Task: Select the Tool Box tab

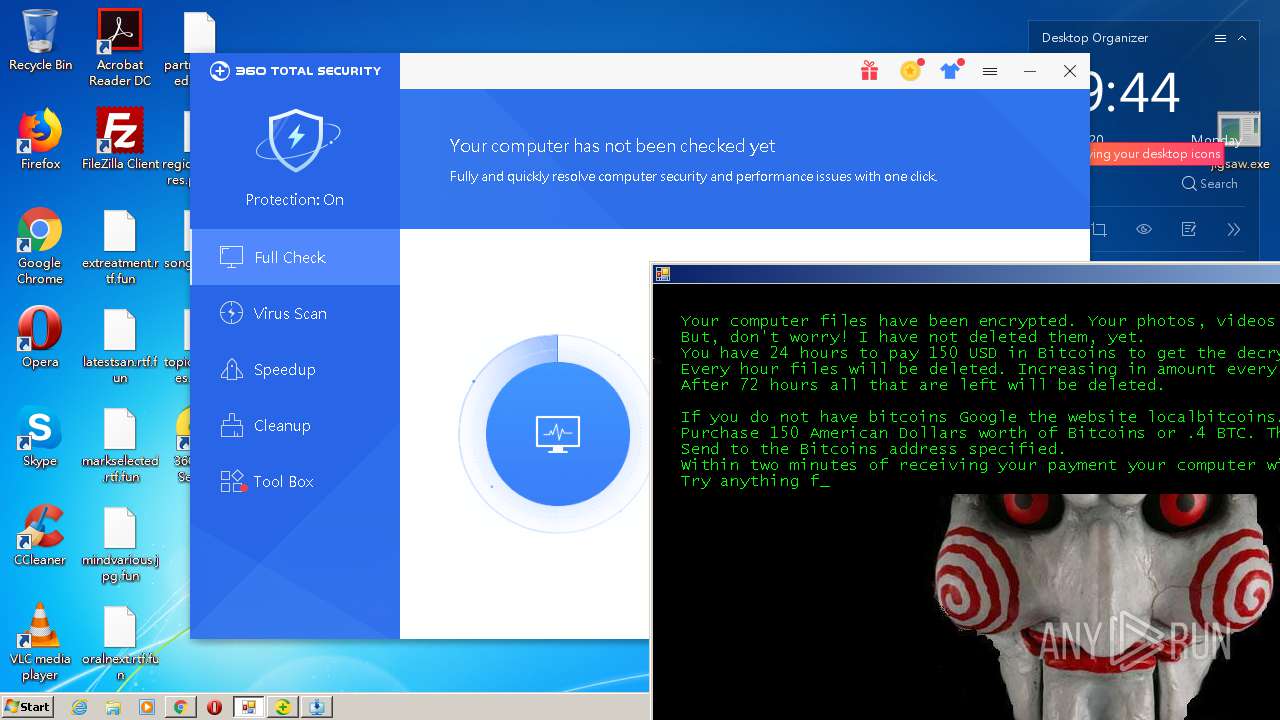Action: [295, 481]
